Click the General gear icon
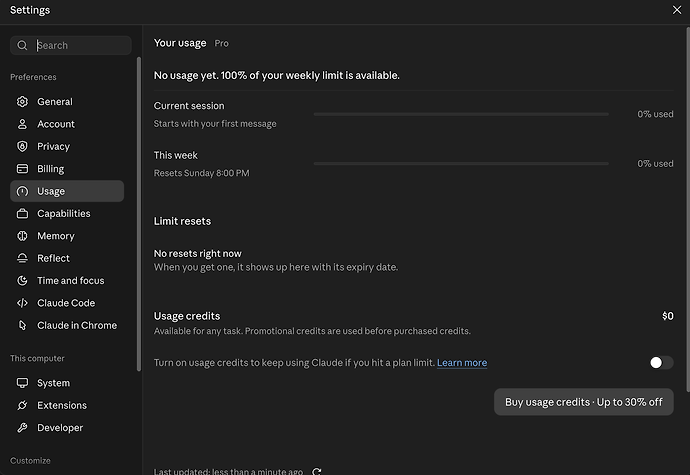 point(22,102)
